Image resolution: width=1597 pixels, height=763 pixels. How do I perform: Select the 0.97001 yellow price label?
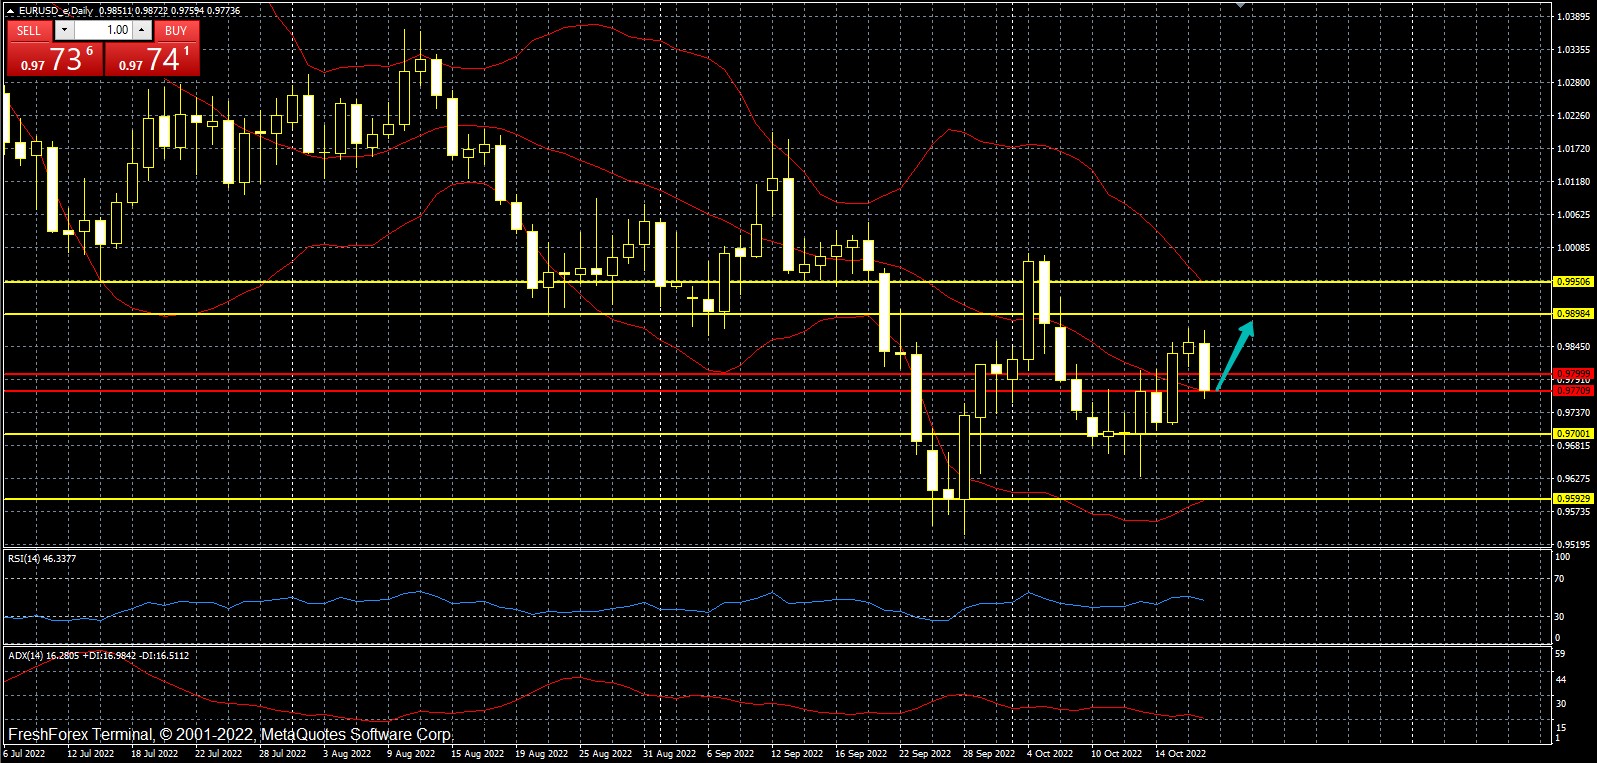(x=1573, y=434)
